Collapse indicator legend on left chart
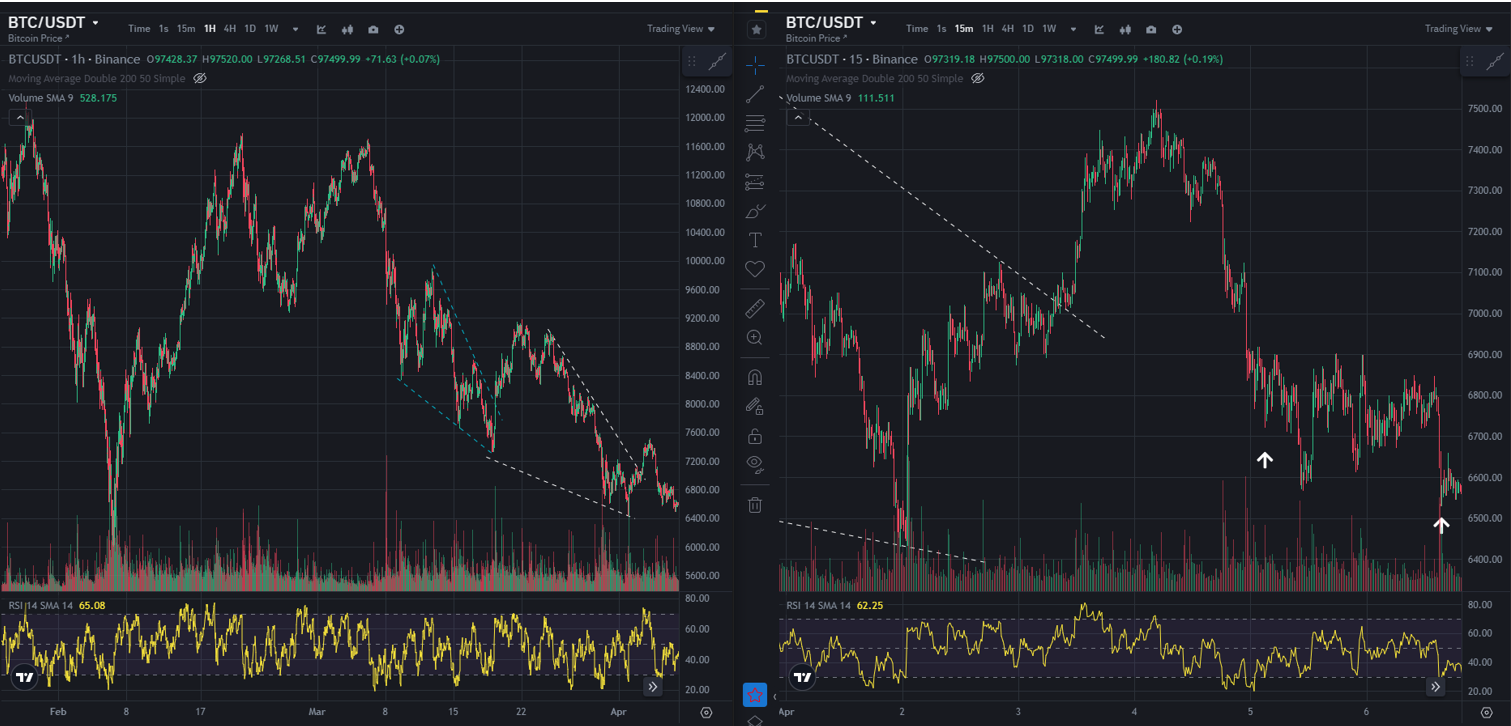The image size is (1511, 726). pyautogui.click(x=19, y=117)
